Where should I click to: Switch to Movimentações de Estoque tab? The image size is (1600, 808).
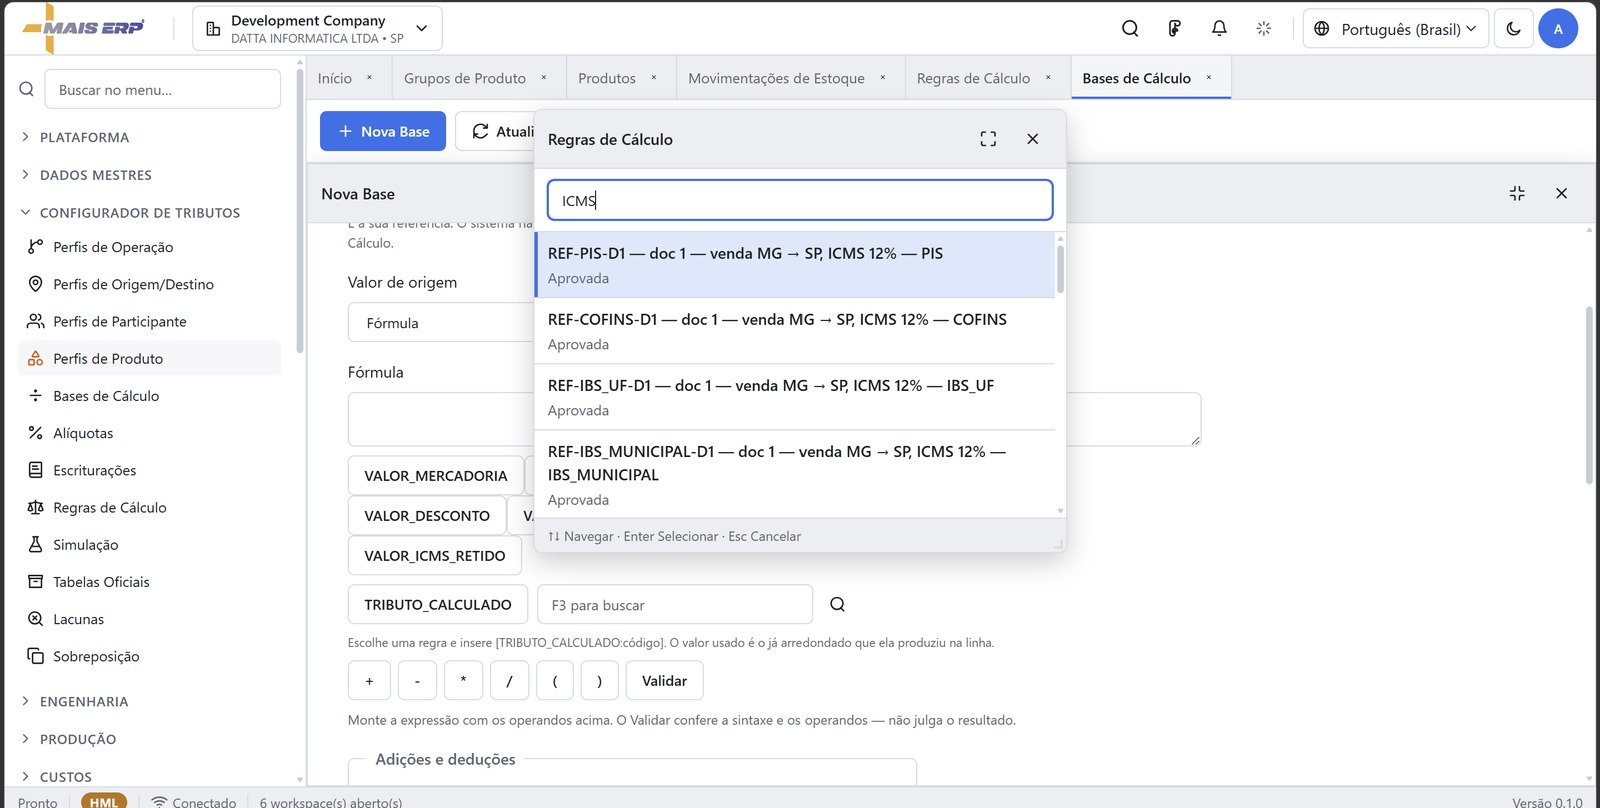tap(776, 78)
